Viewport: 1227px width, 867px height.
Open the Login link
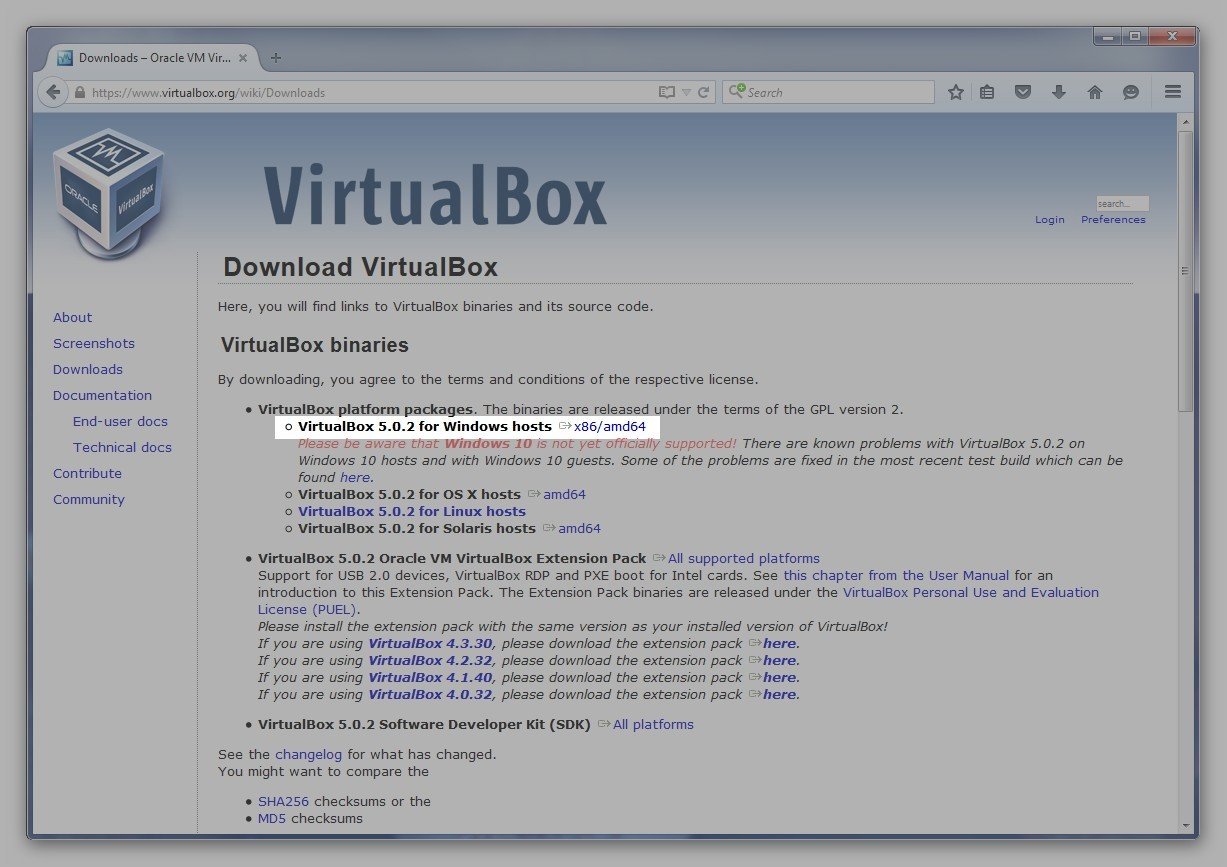(1050, 219)
